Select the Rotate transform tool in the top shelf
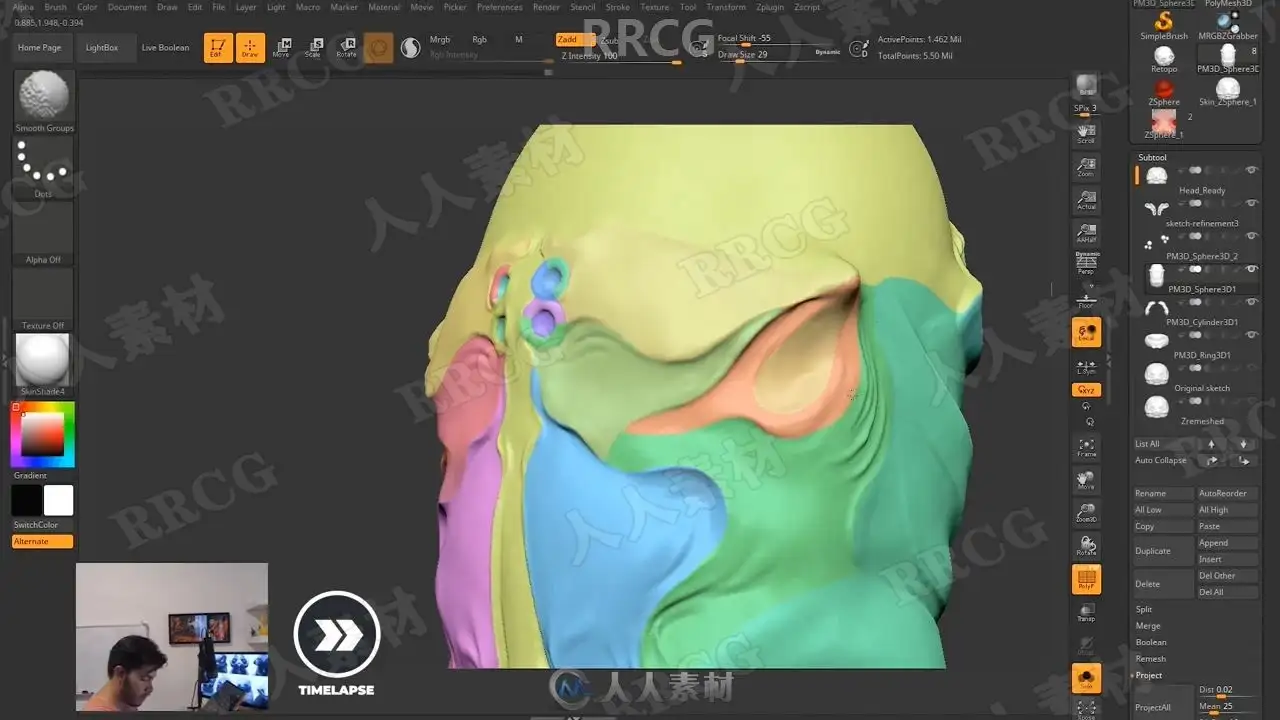Viewport: 1280px width, 720px height. (x=346, y=47)
